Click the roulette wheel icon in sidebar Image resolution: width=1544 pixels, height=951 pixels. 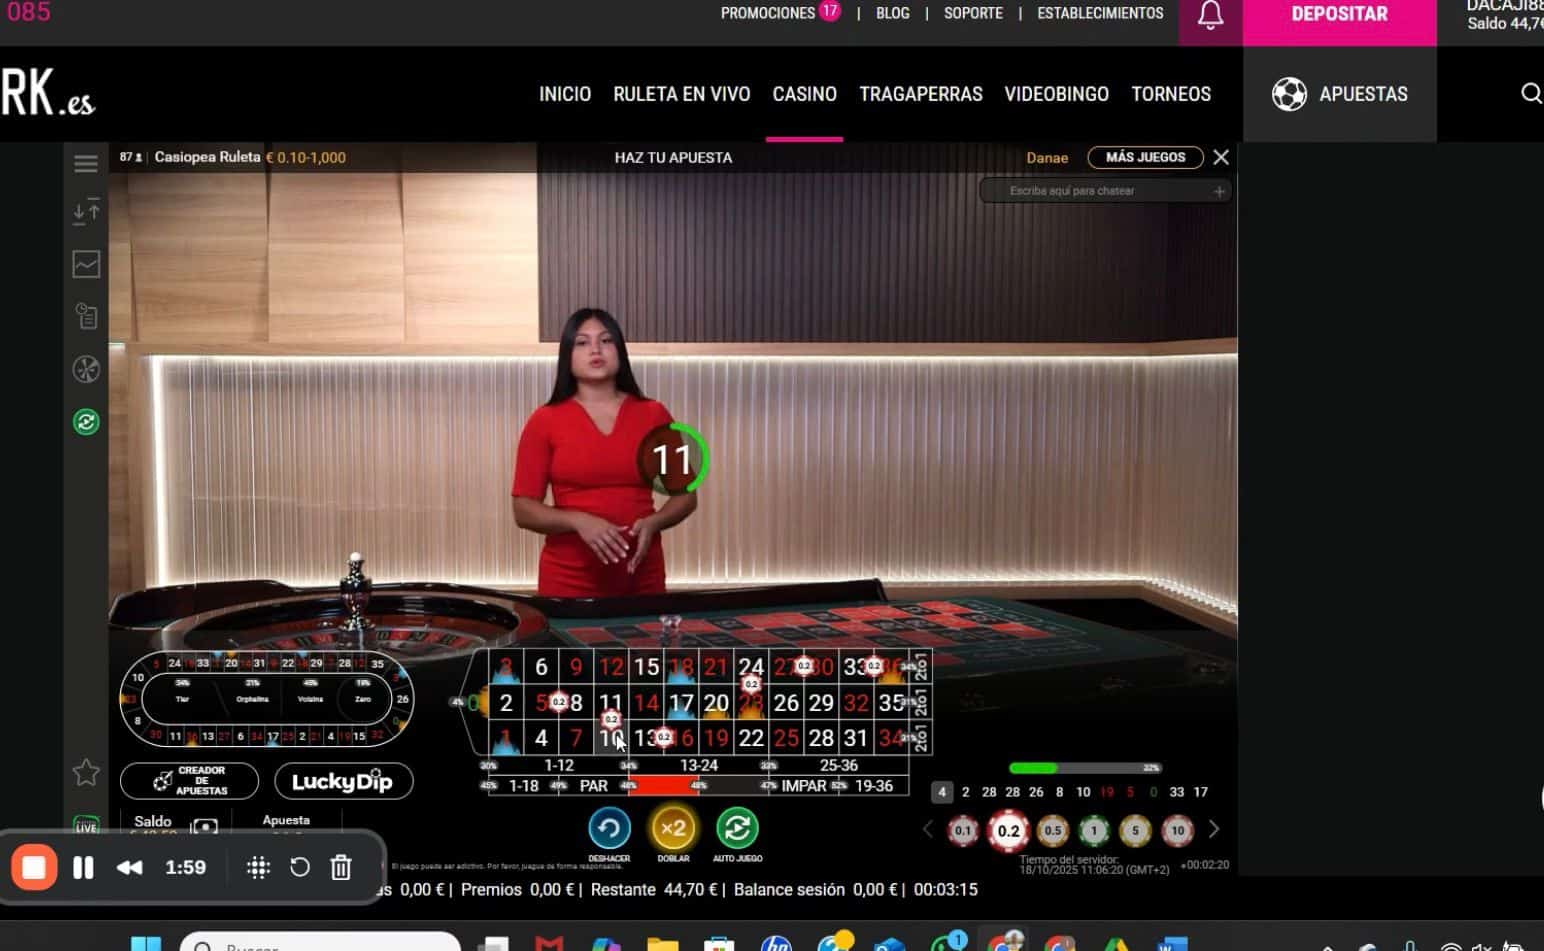tap(86, 369)
